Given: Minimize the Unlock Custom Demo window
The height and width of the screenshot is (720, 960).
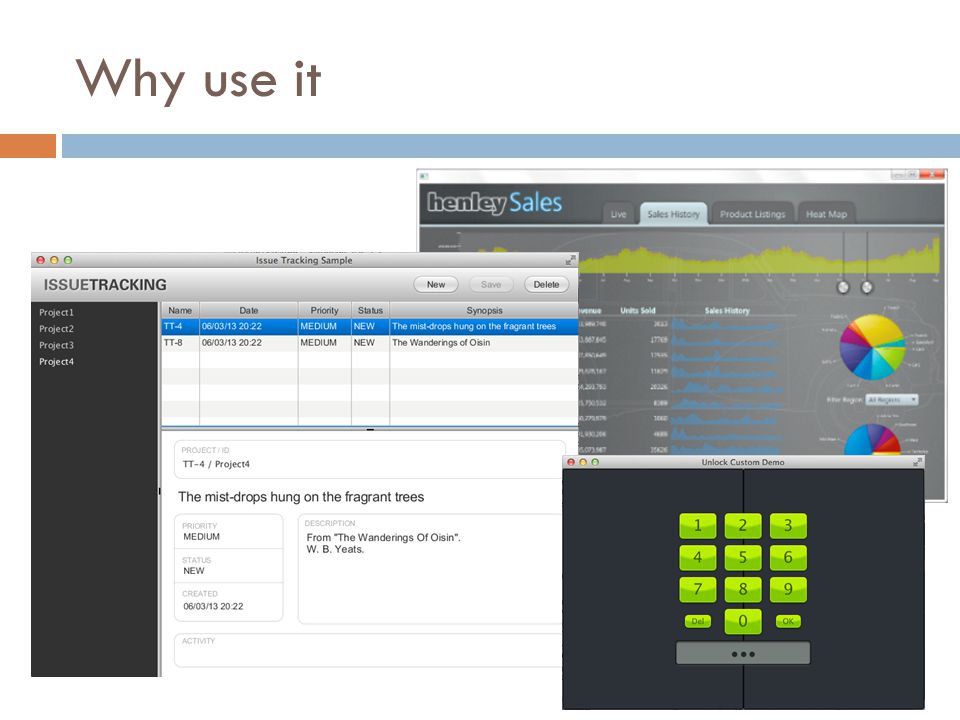Looking at the screenshot, I should click(x=583, y=462).
